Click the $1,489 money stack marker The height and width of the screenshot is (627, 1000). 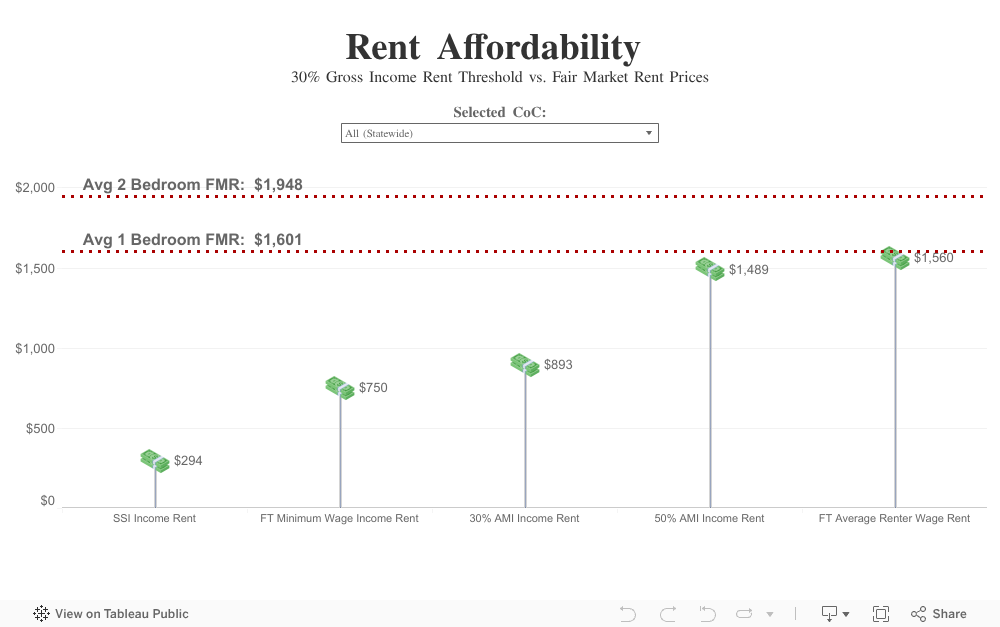(710, 269)
